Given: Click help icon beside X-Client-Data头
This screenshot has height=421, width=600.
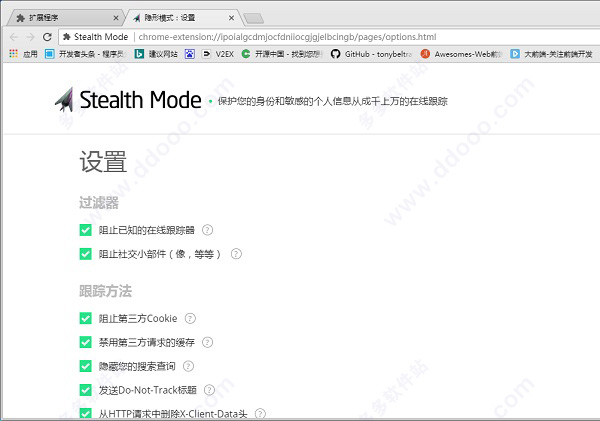Looking at the screenshot, I should pyautogui.click(x=260, y=413).
